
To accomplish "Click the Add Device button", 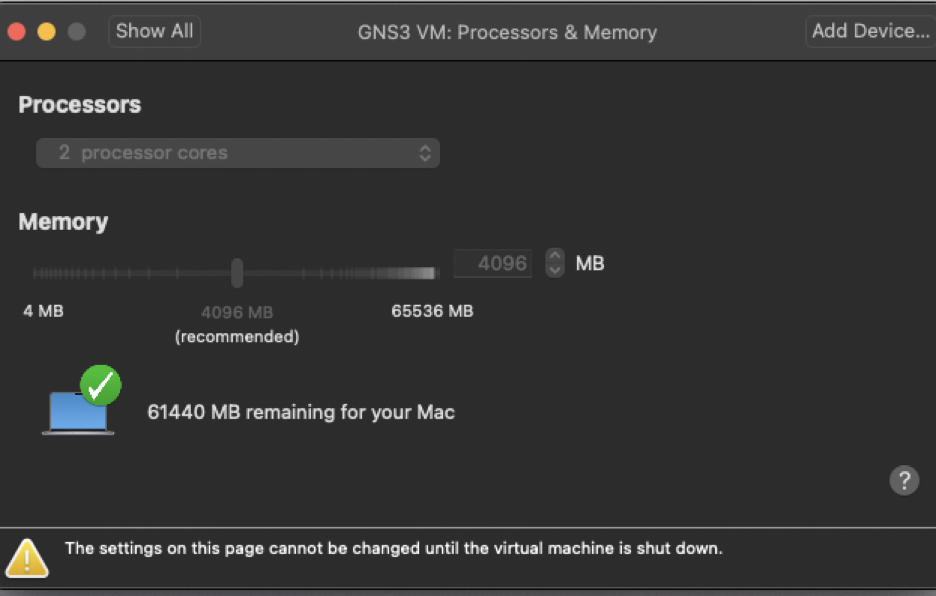I will click(869, 31).
